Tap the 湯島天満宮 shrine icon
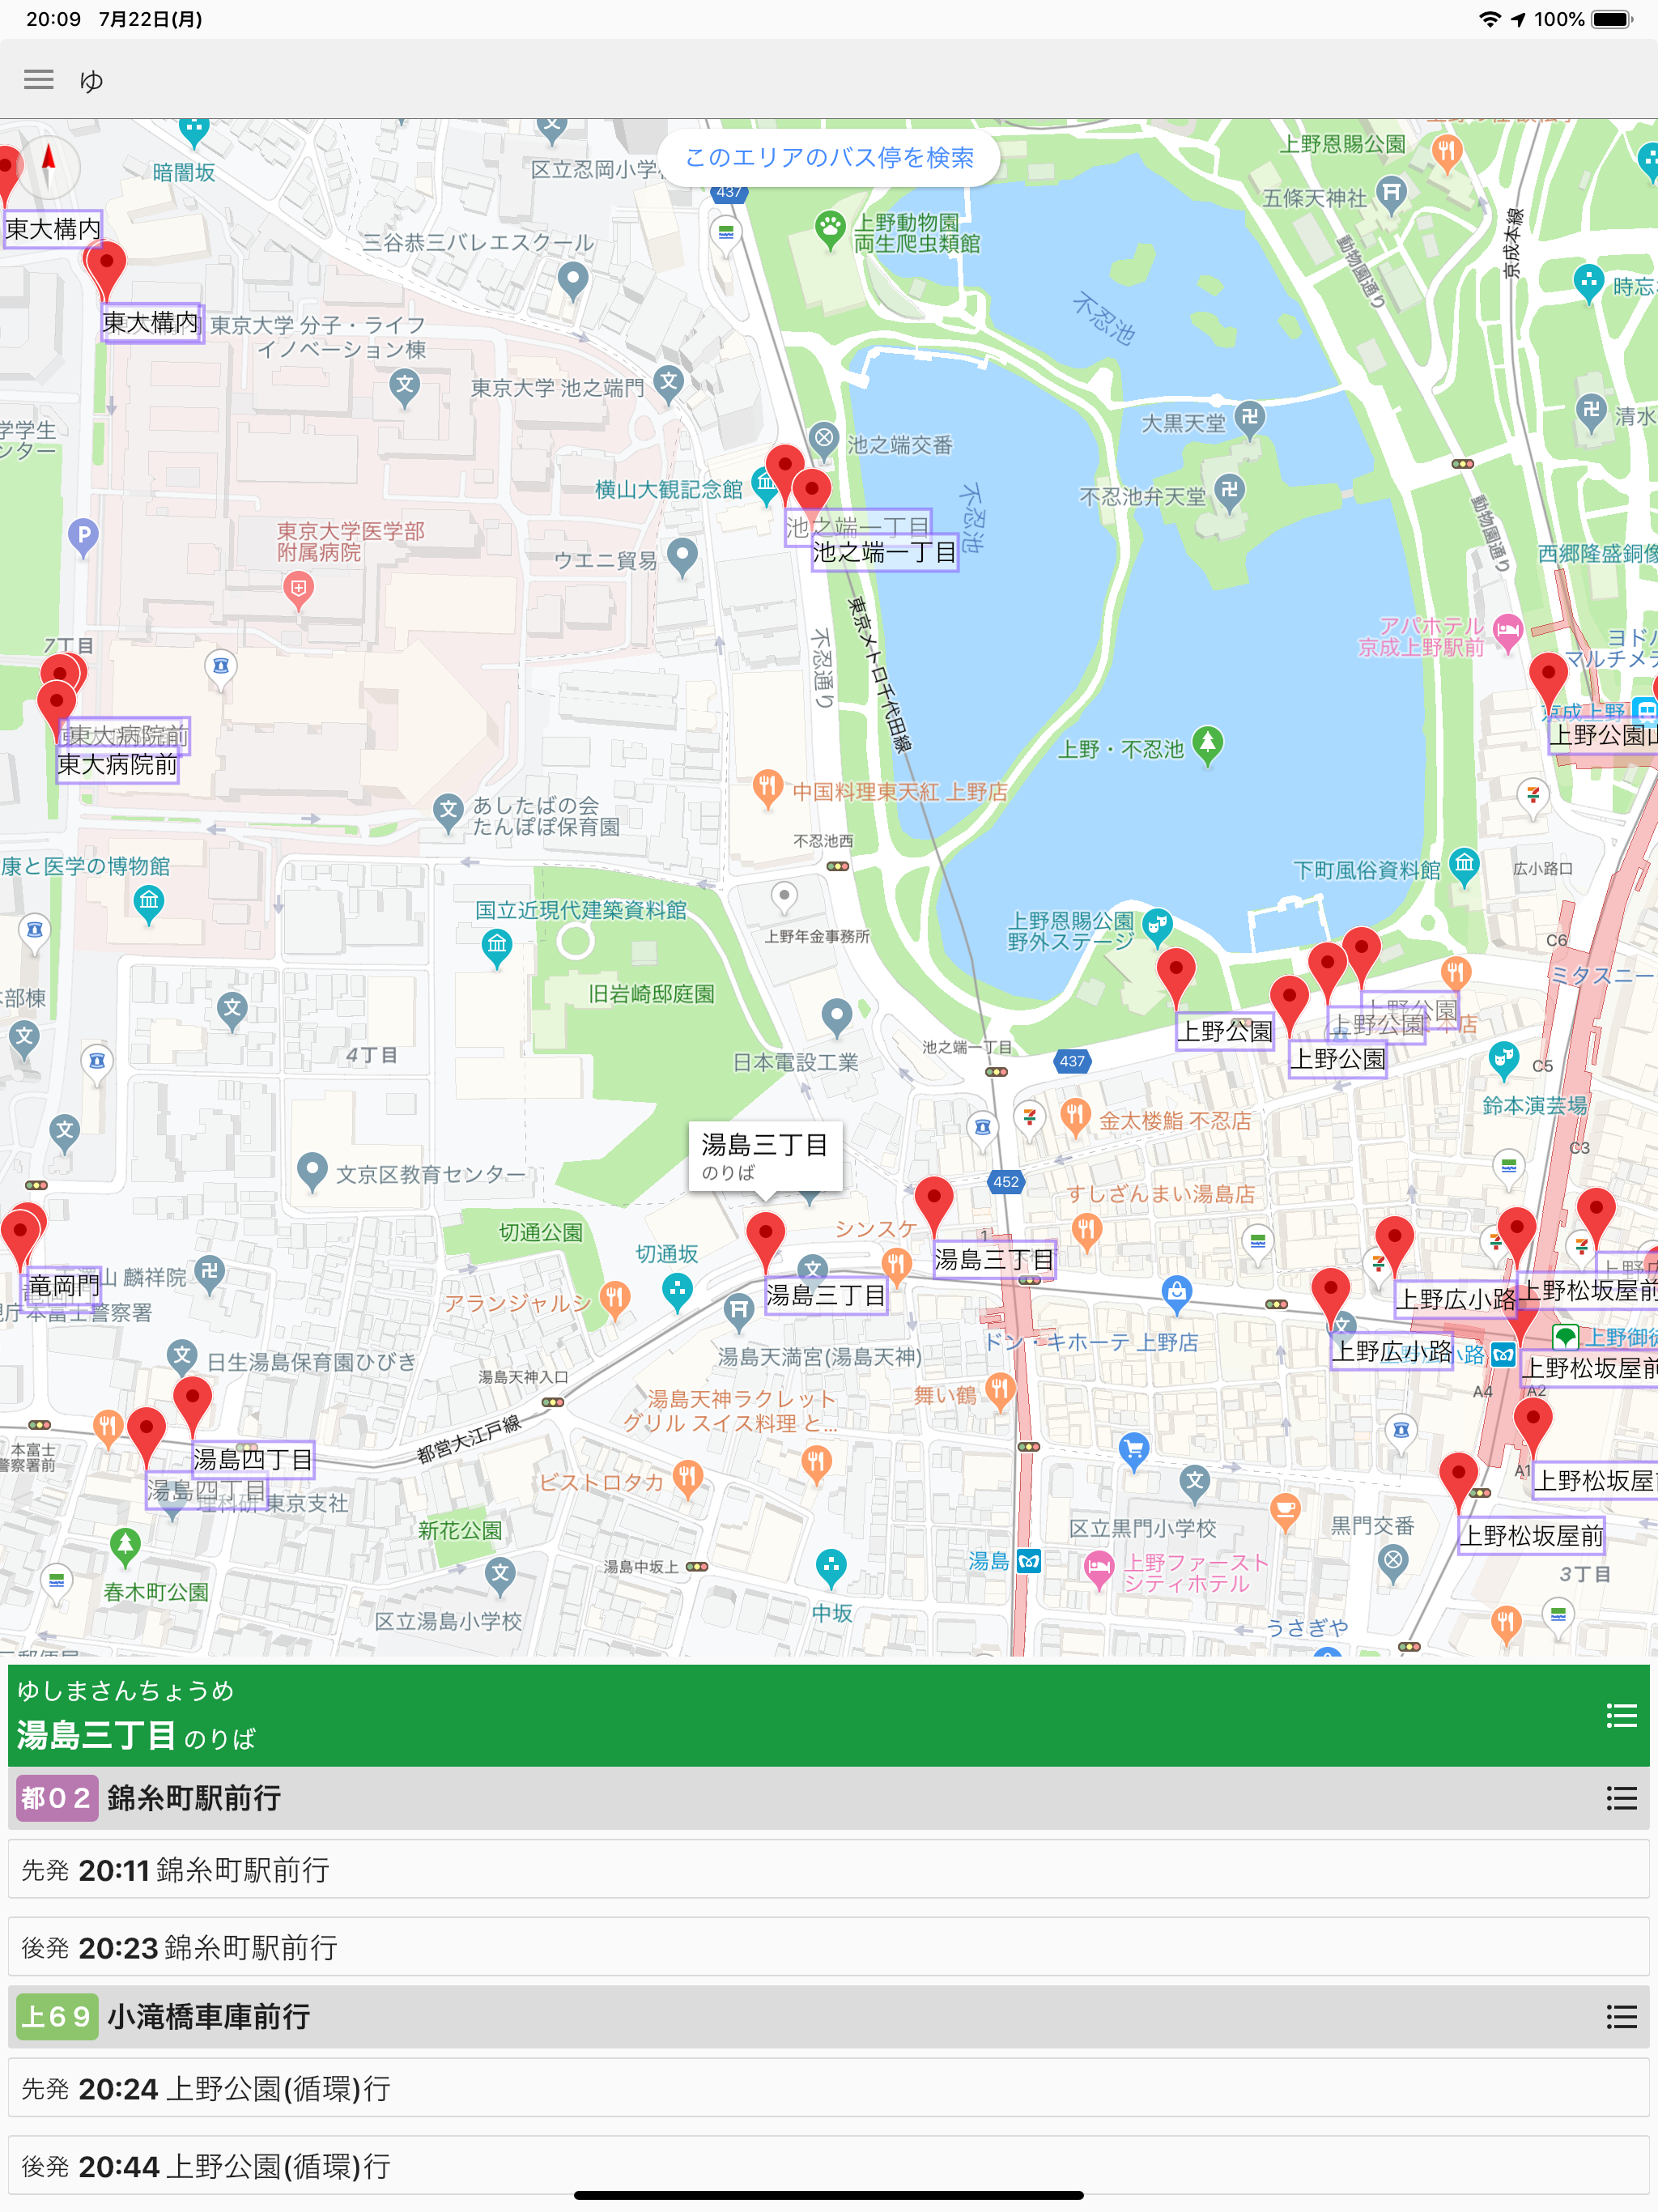The image size is (1658, 2212). (738, 1310)
